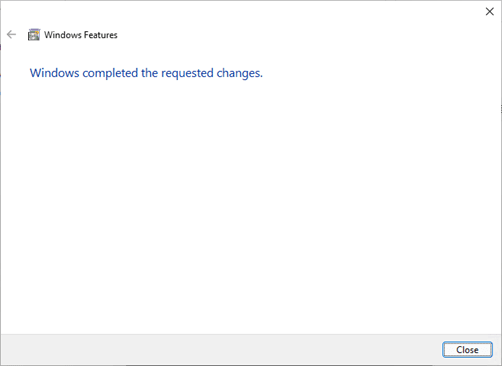Exit the wizard using the title bar X
The width and height of the screenshot is (502, 366).
[x=489, y=12]
